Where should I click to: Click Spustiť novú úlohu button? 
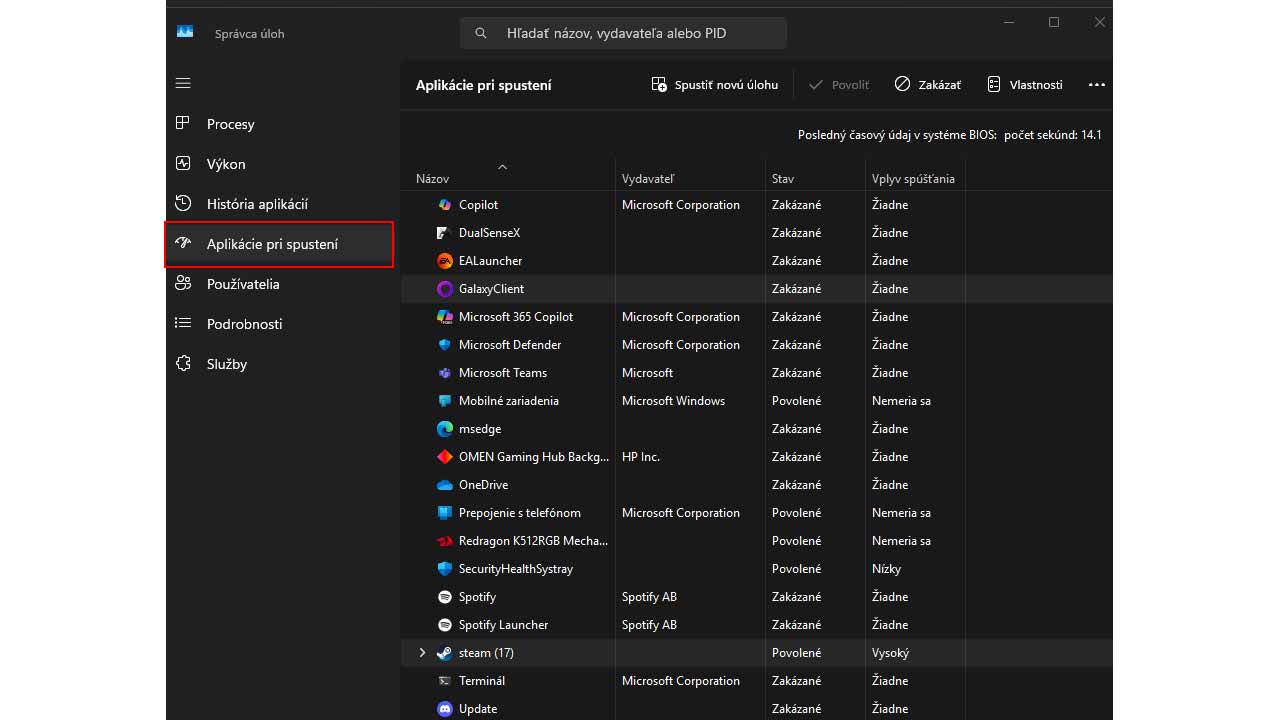(715, 85)
